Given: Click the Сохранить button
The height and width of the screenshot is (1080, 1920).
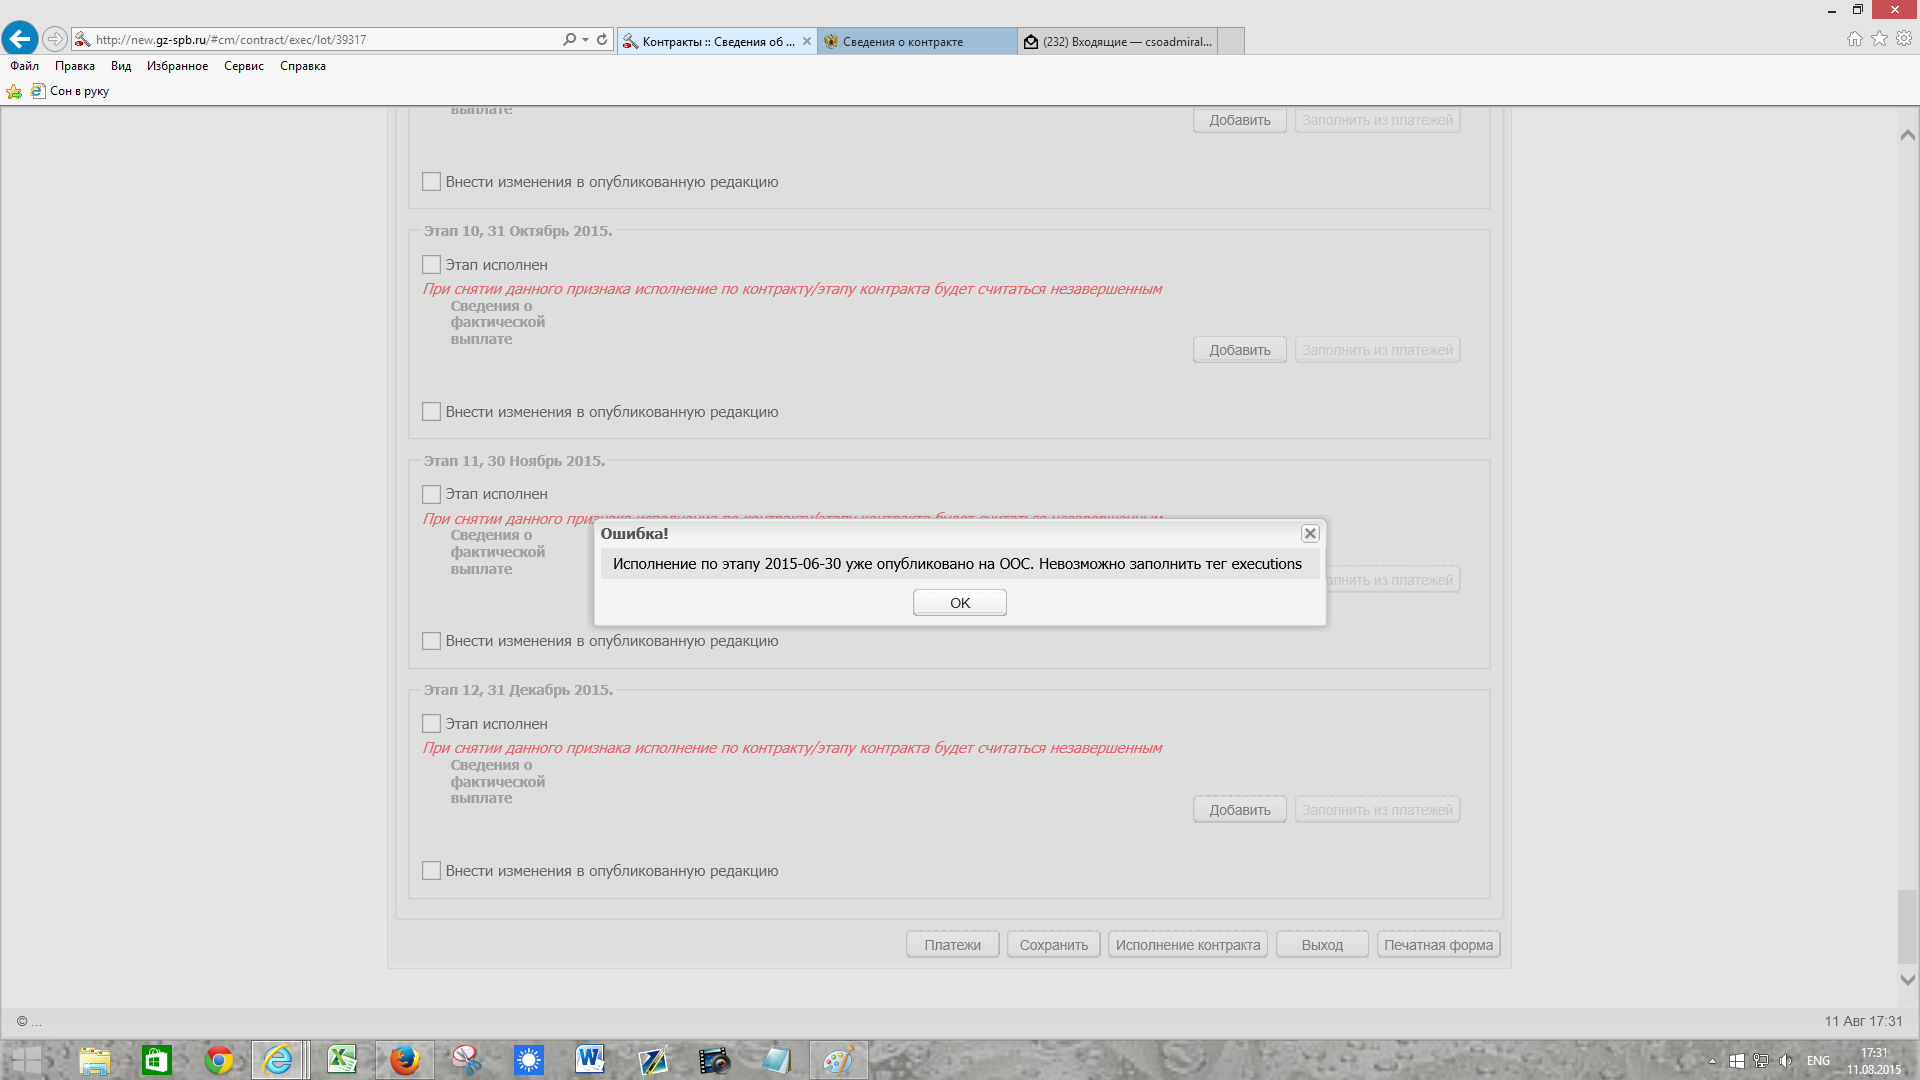Looking at the screenshot, I should [x=1053, y=945].
